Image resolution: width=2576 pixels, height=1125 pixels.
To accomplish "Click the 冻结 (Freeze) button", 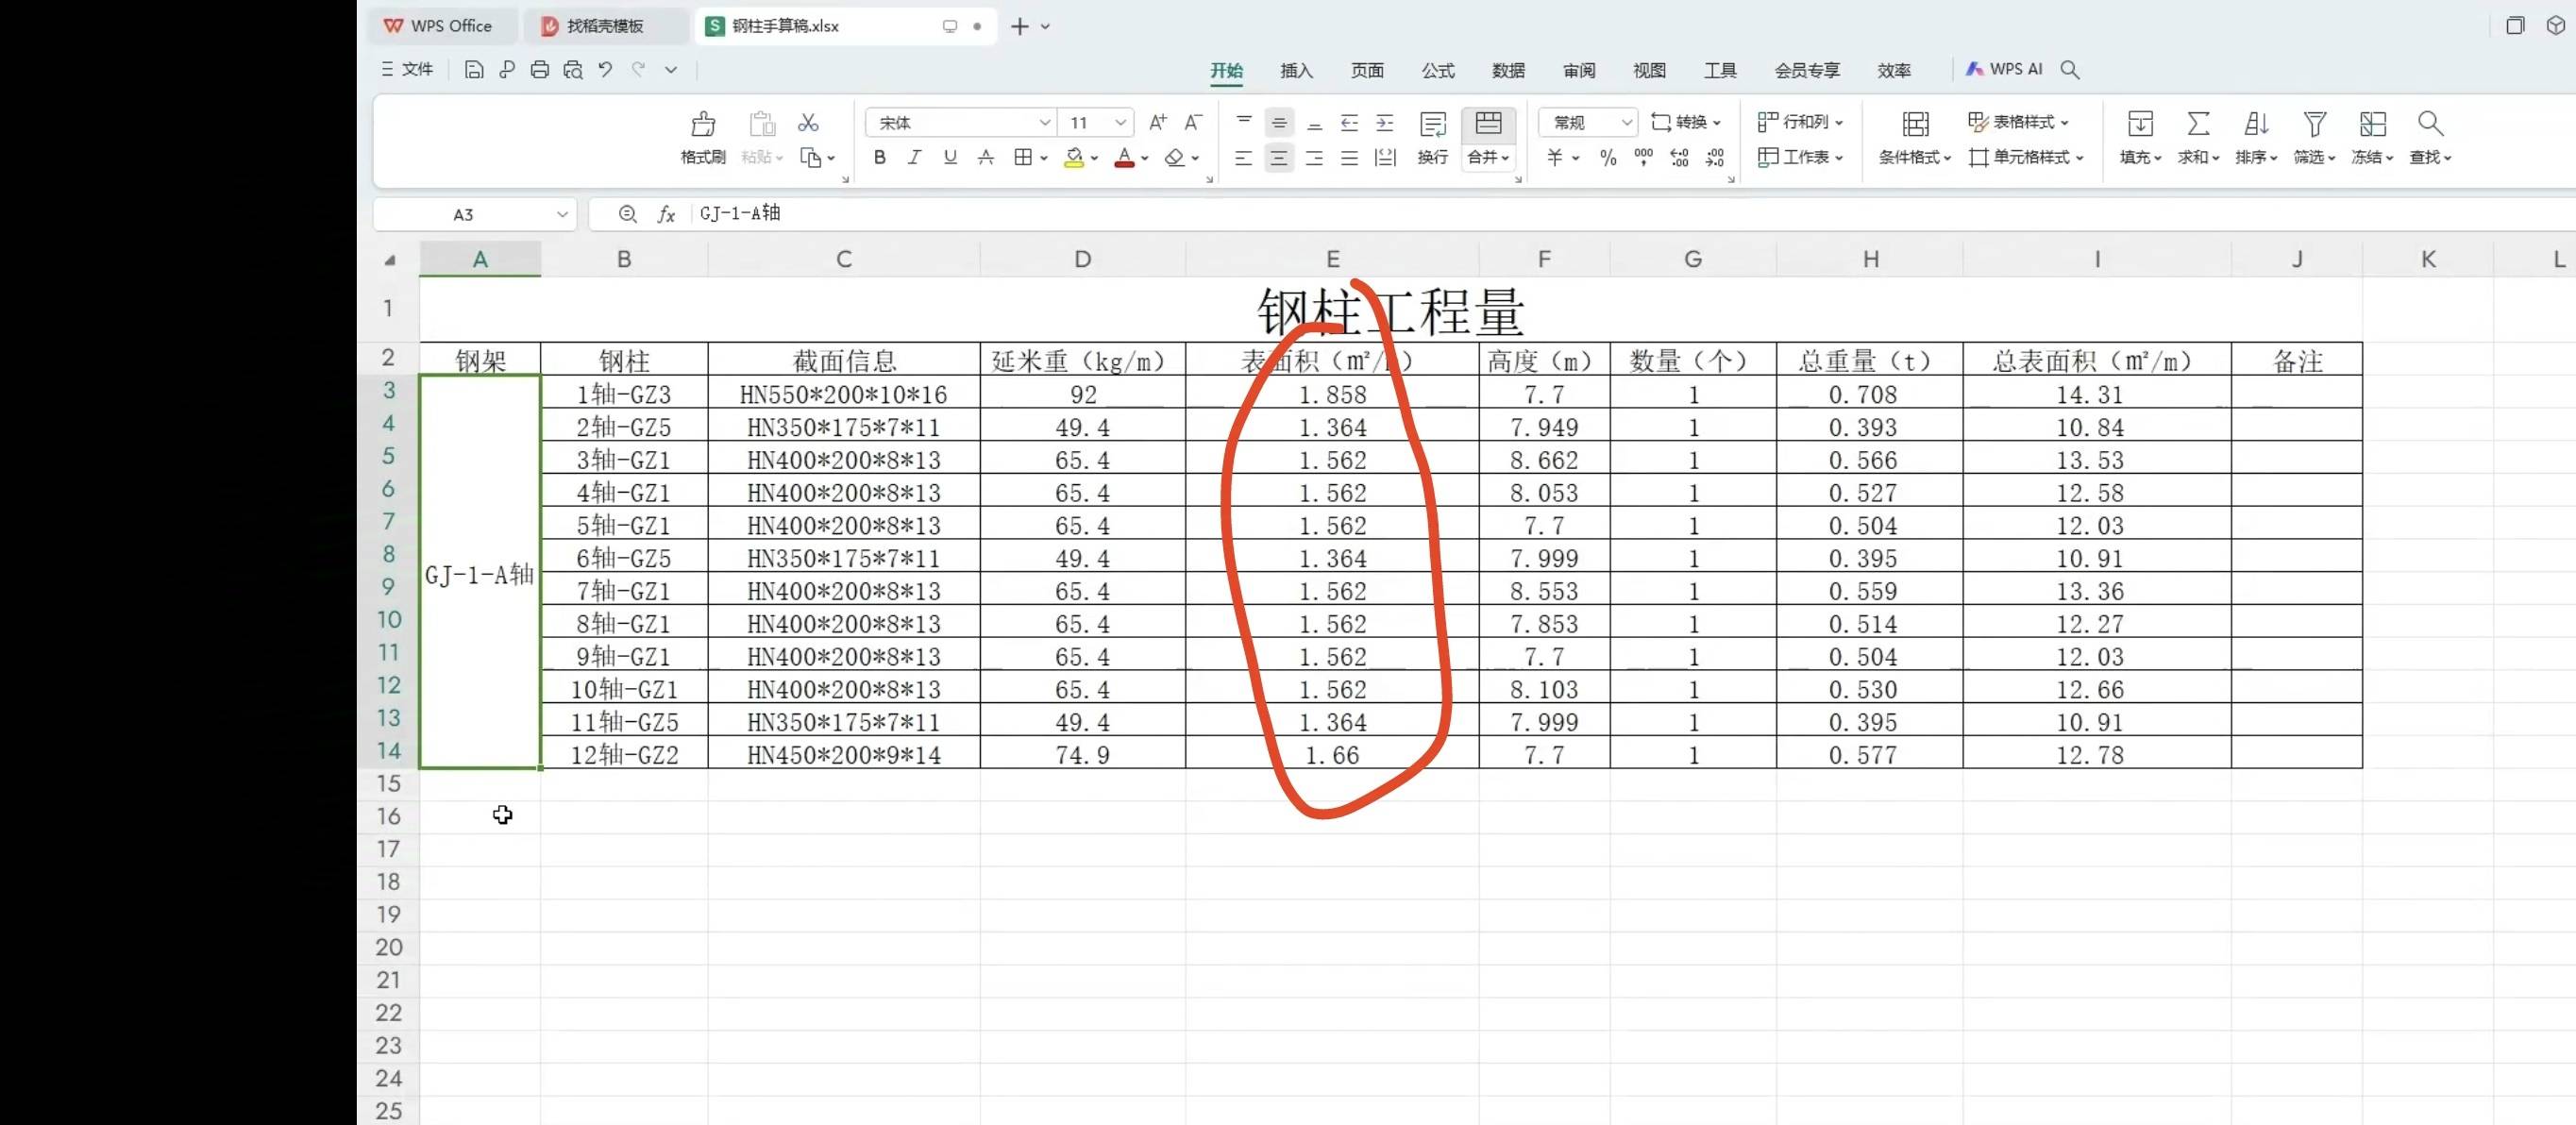I will click(2372, 136).
